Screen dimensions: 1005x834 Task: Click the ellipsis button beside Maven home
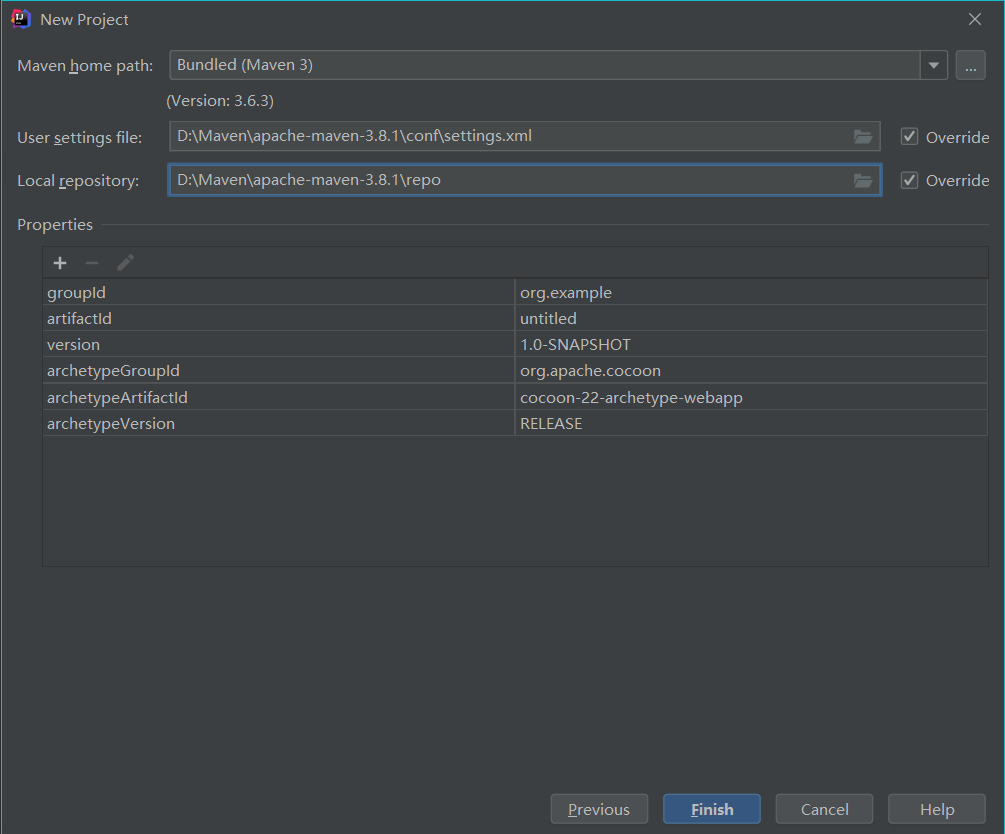[x=970, y=65]
